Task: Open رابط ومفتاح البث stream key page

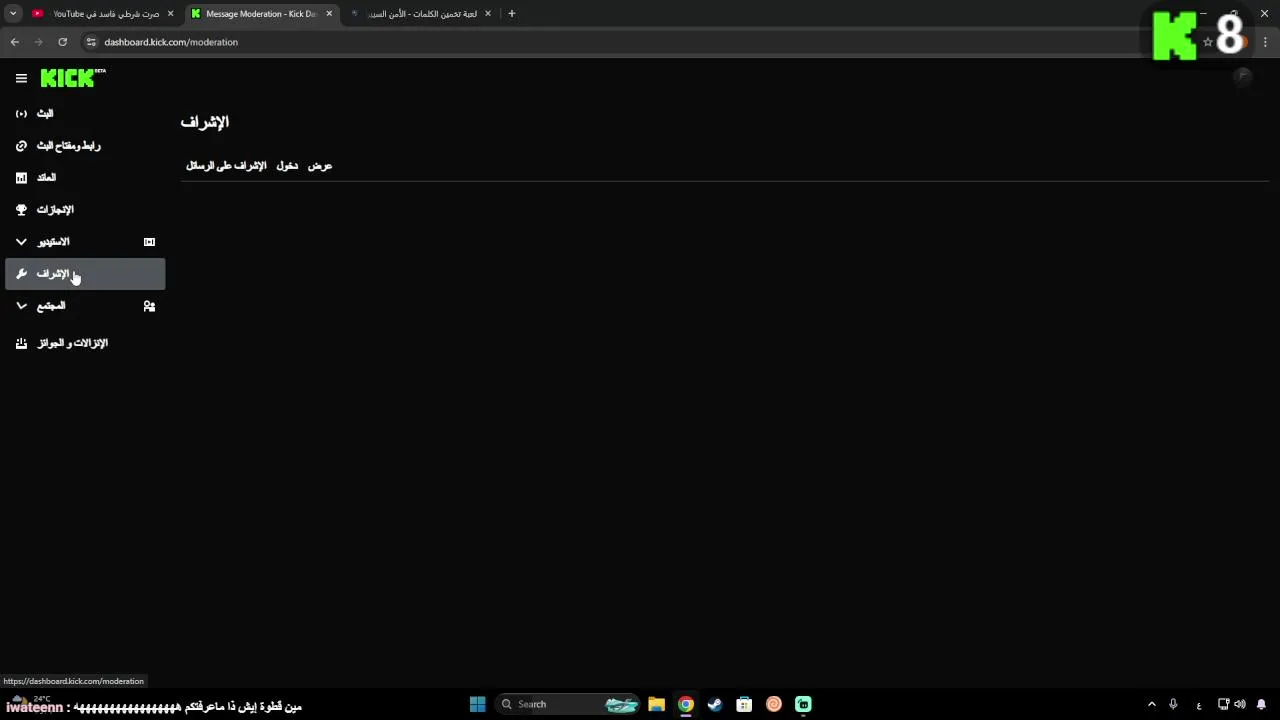Action: point(85,146)
